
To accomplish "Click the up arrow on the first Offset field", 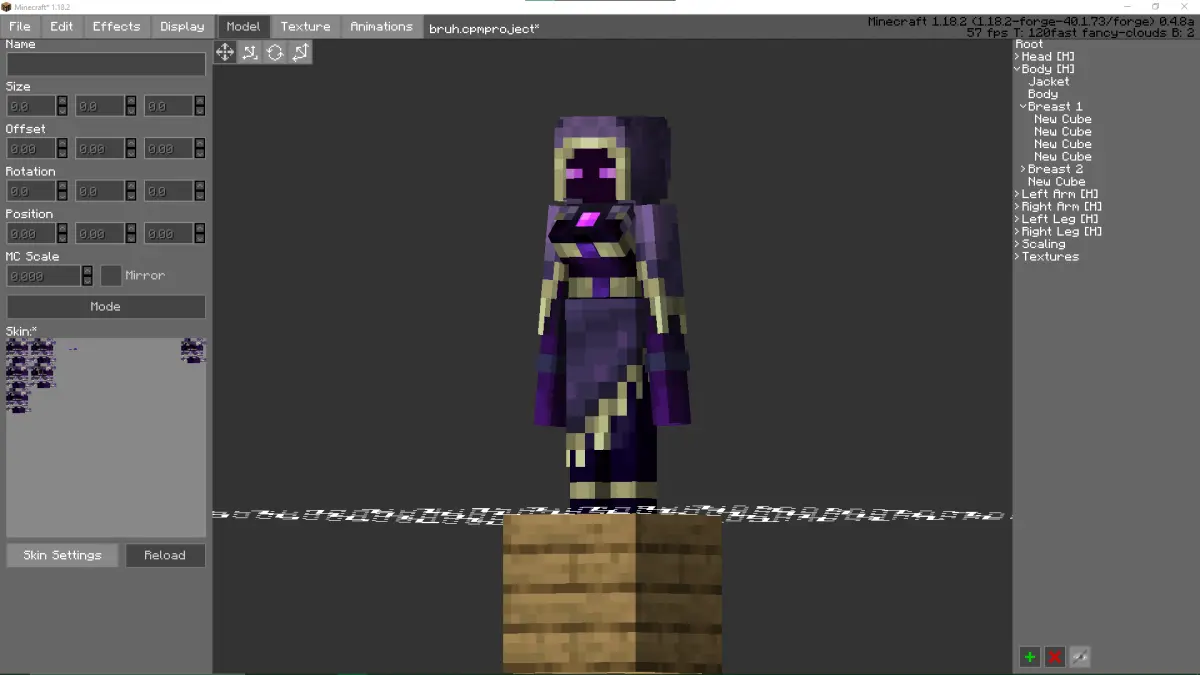I will (x=62, y=143).
